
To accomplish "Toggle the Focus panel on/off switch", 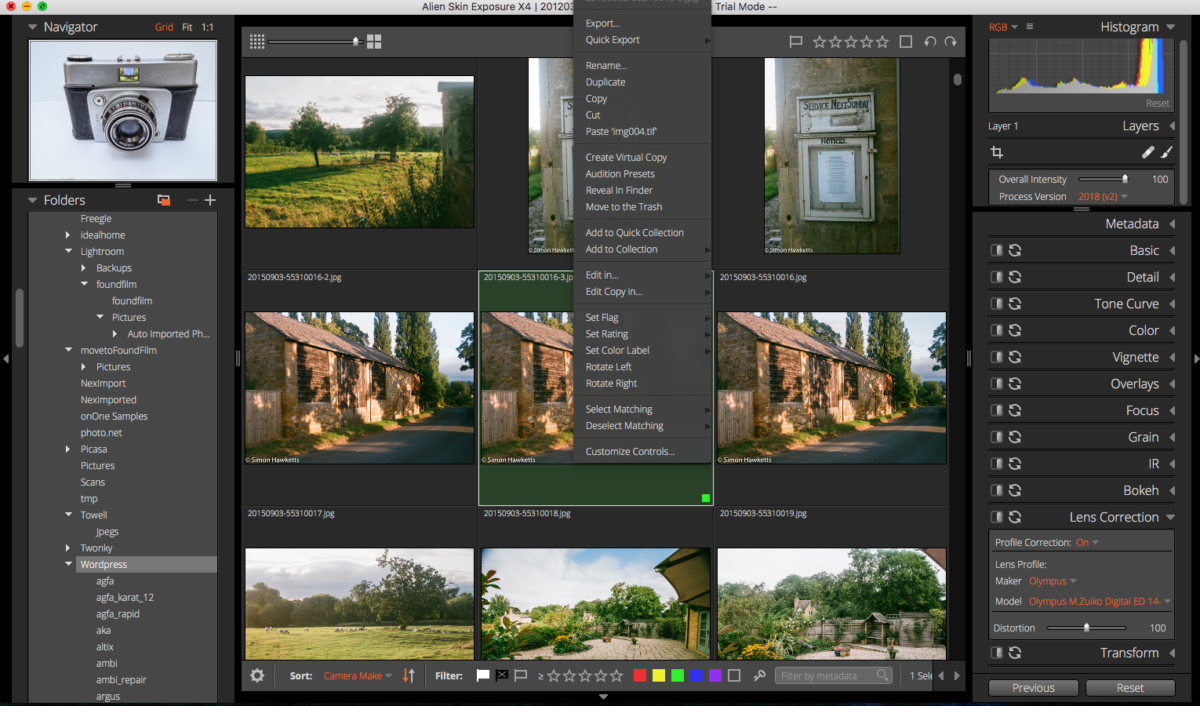I will pos(996,410).
